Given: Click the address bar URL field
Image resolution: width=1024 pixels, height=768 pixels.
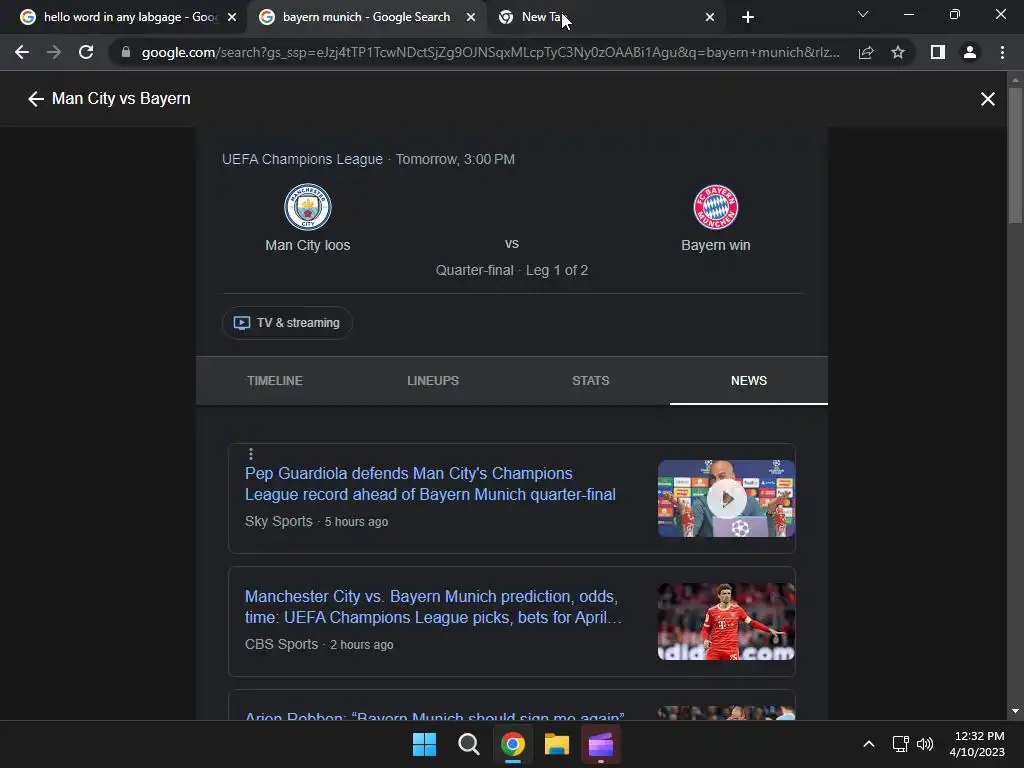Looking at the screenshot, I should click(x=490, y=52).
